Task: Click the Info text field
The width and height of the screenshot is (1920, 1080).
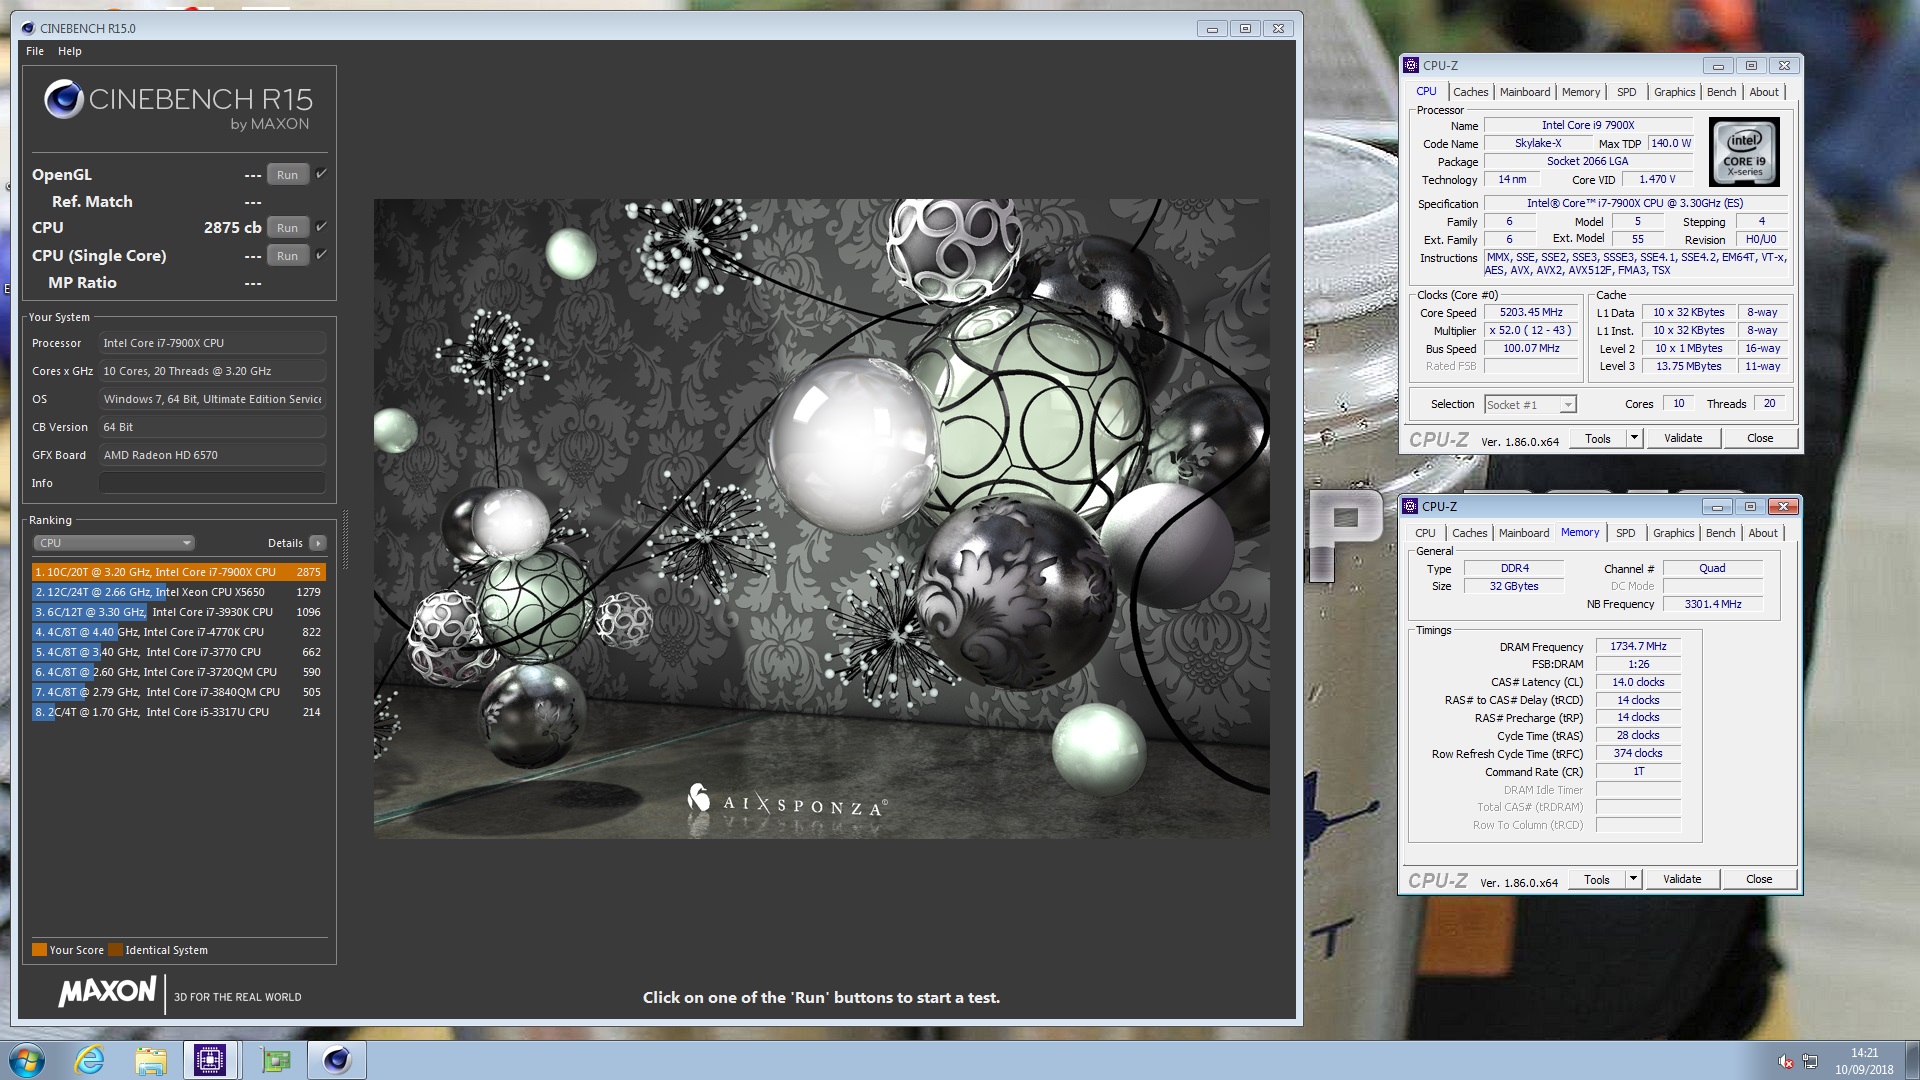Action: coord(212,483)
